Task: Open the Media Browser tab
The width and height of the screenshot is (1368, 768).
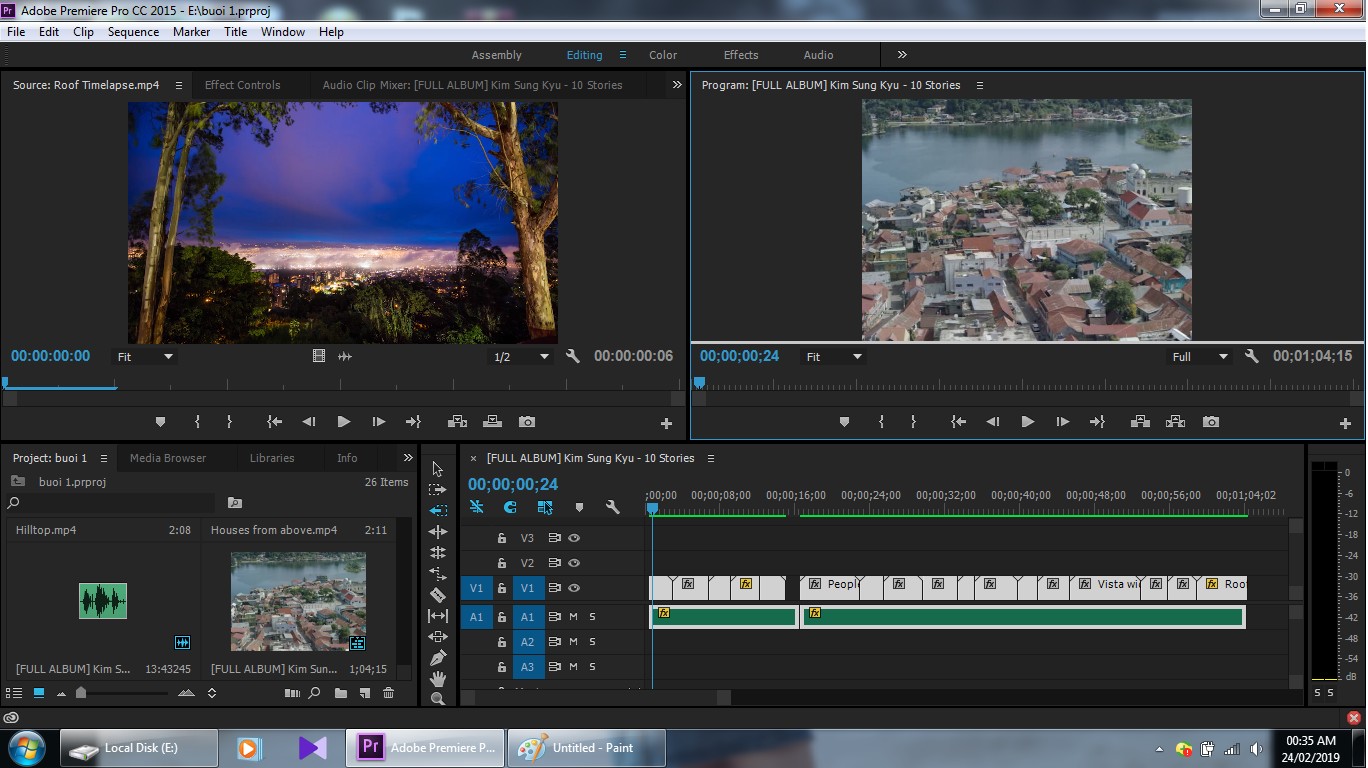Action: coord(168,458)
